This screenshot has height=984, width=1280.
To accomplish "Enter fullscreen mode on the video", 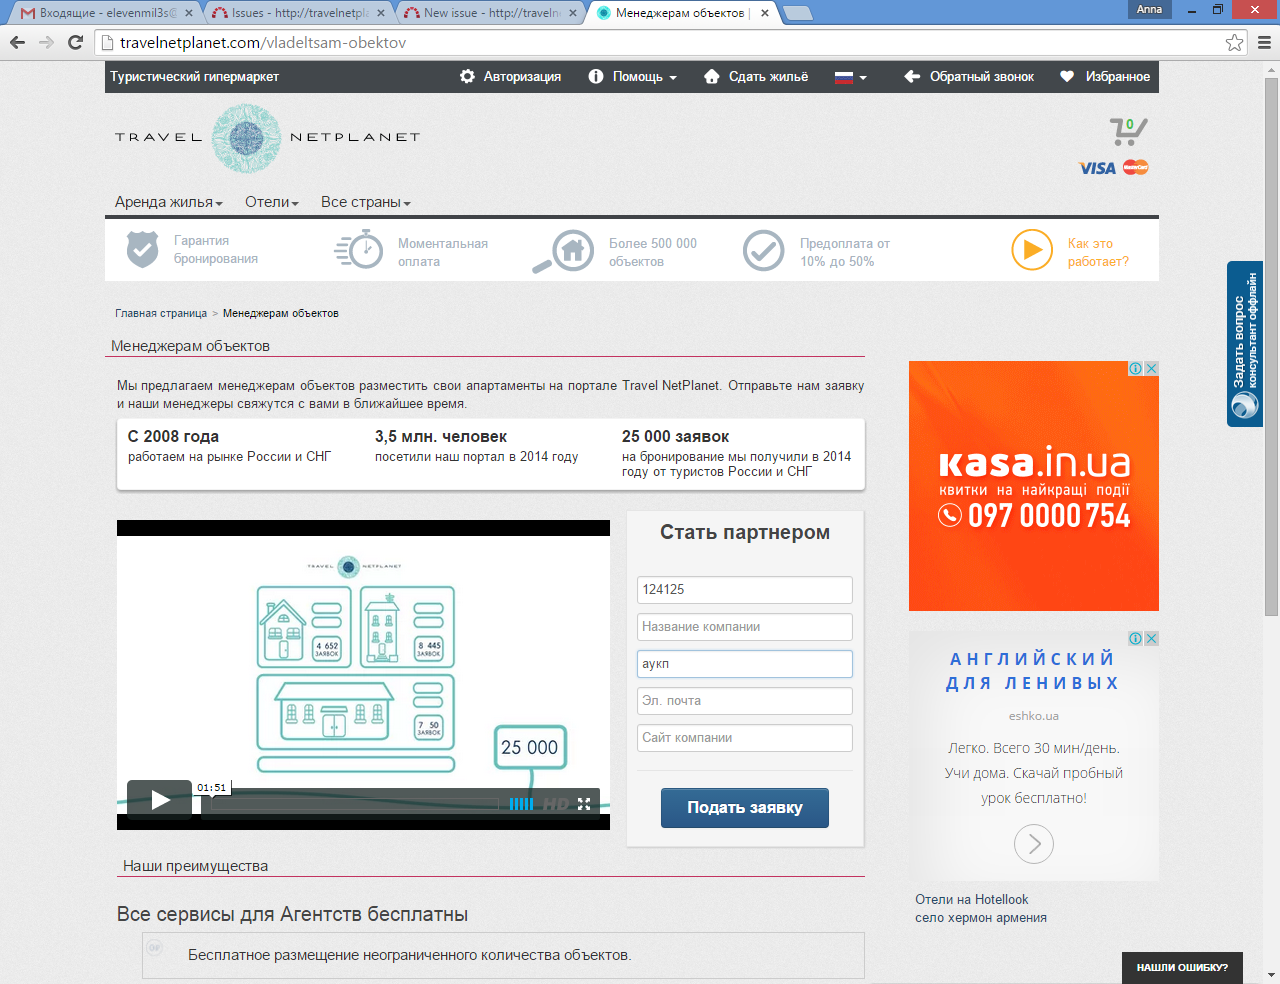I will click(x=584, y=804).
